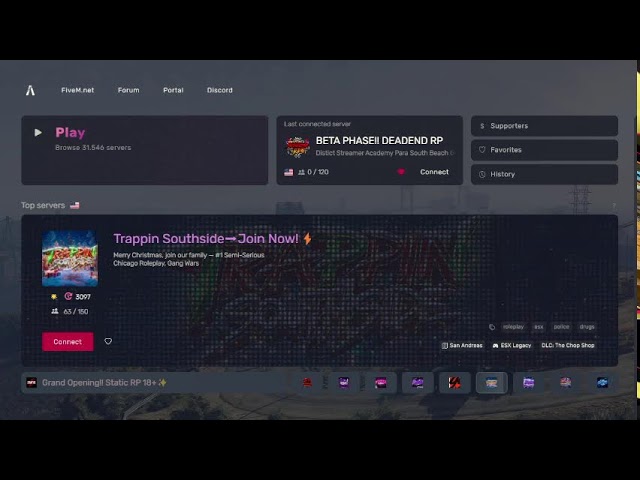Image resolution: width=640 pixels, height=480 pixels.
Task: Connect to Trappin Southside server
Action: coord(68,342)
